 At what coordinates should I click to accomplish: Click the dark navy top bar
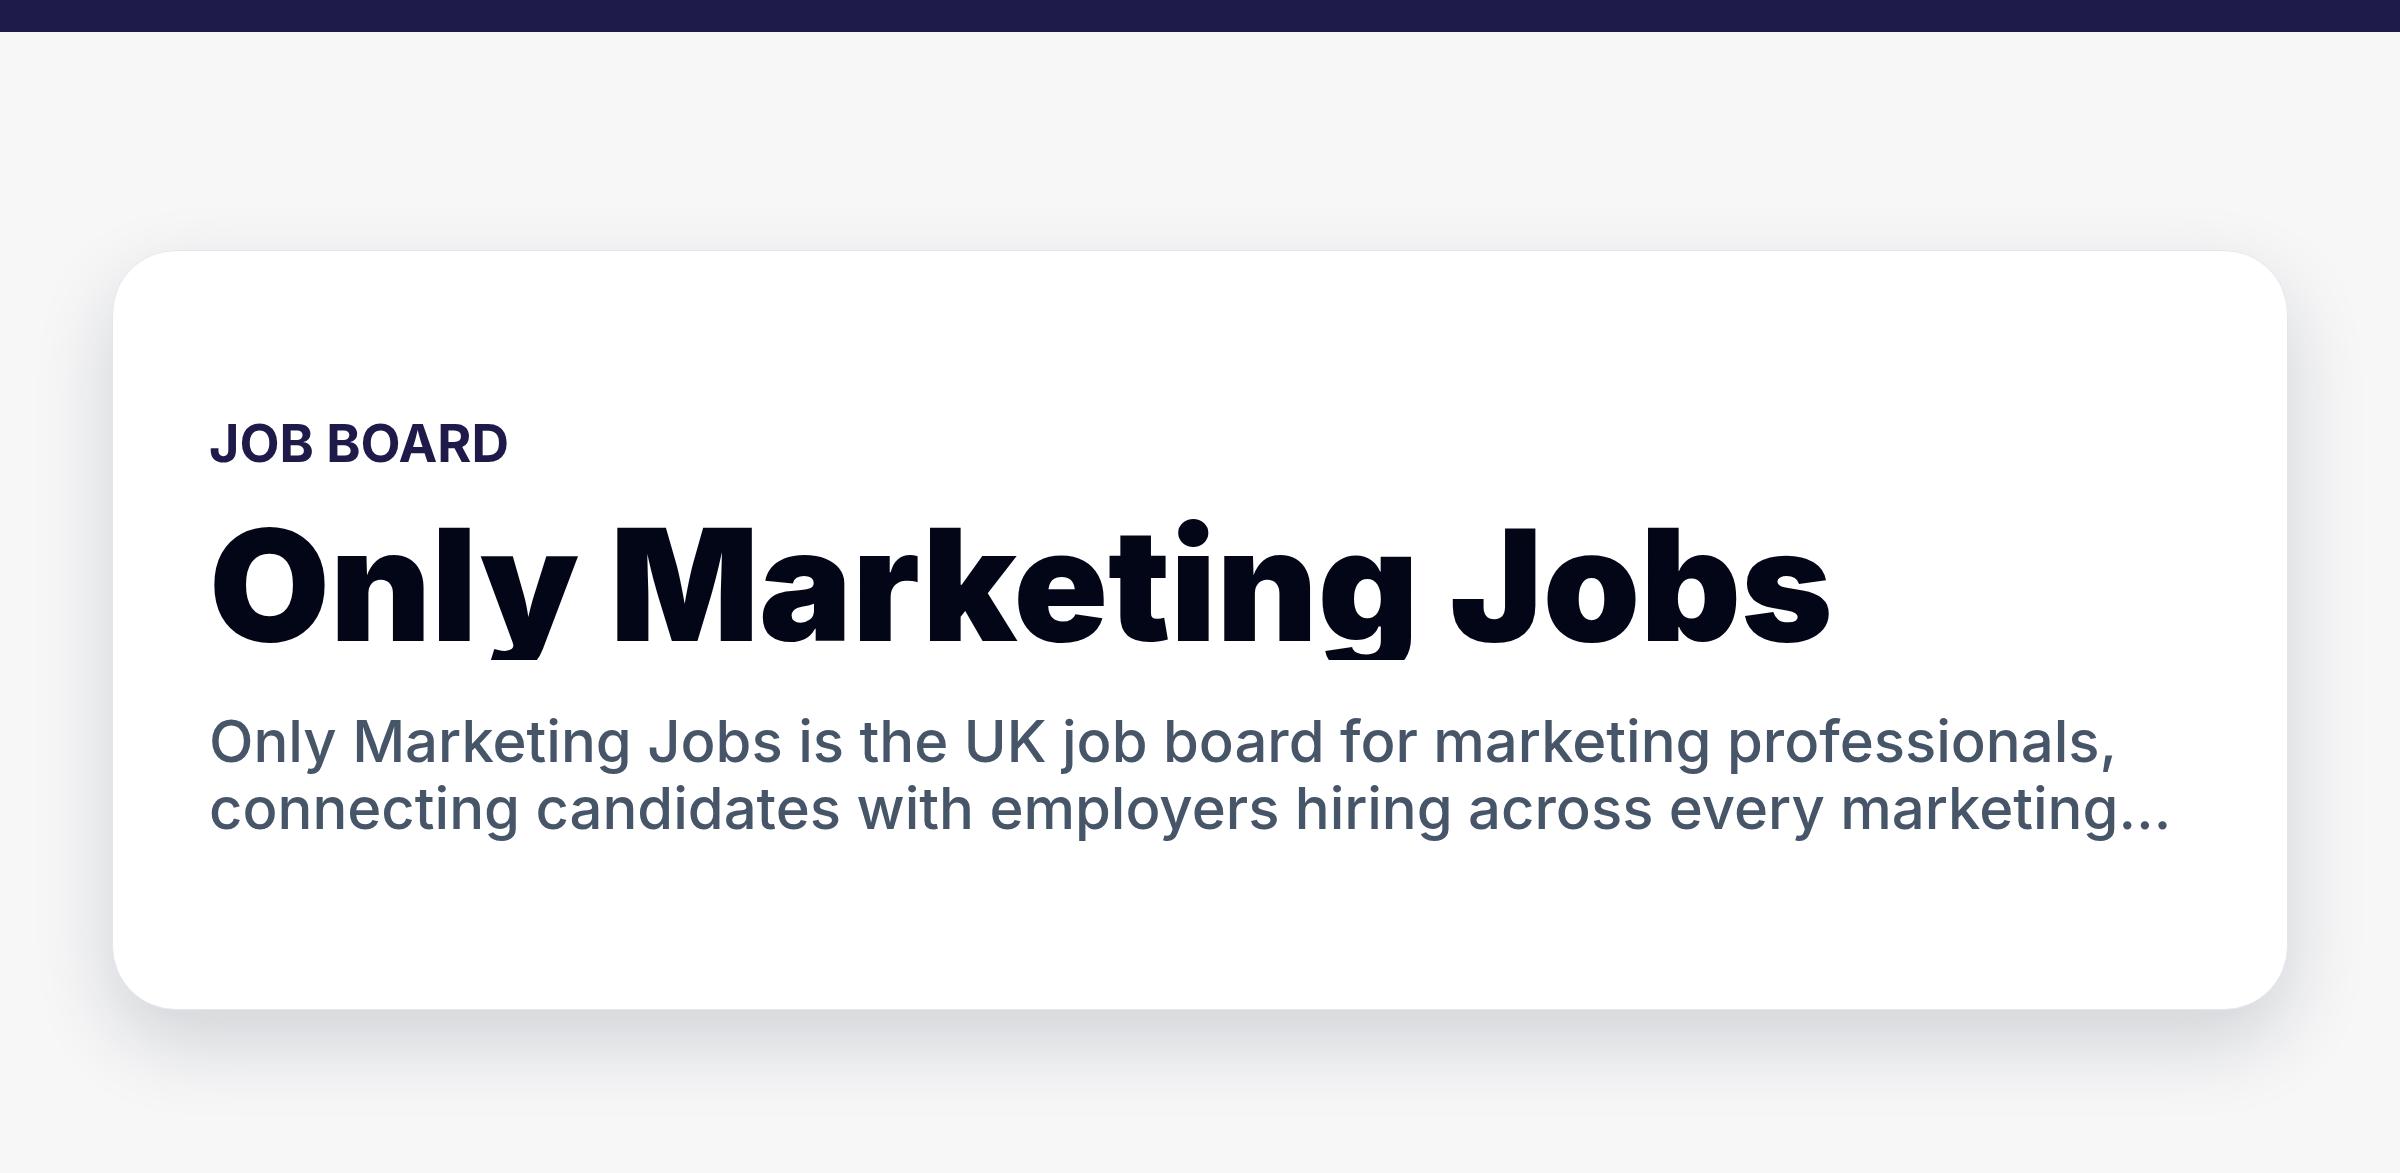(1200, 16)
